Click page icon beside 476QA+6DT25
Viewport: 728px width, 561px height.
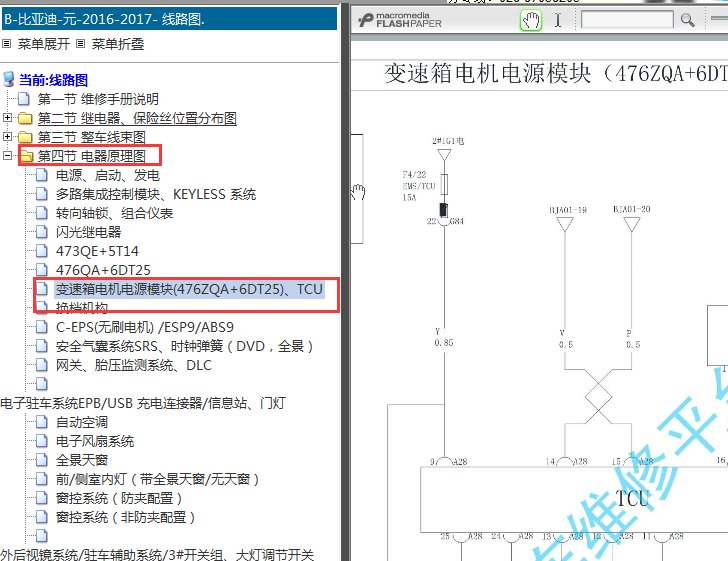(x=42, y=270)
